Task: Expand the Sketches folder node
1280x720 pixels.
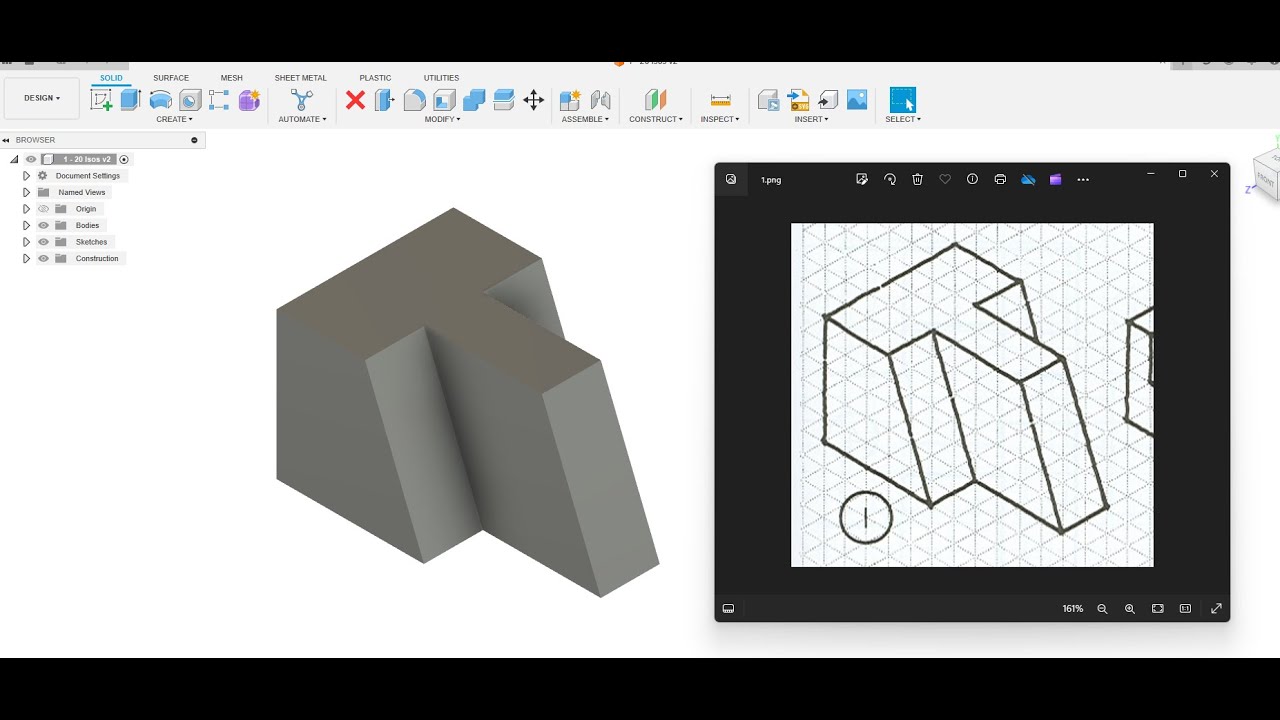Action: tap(26, 242)
